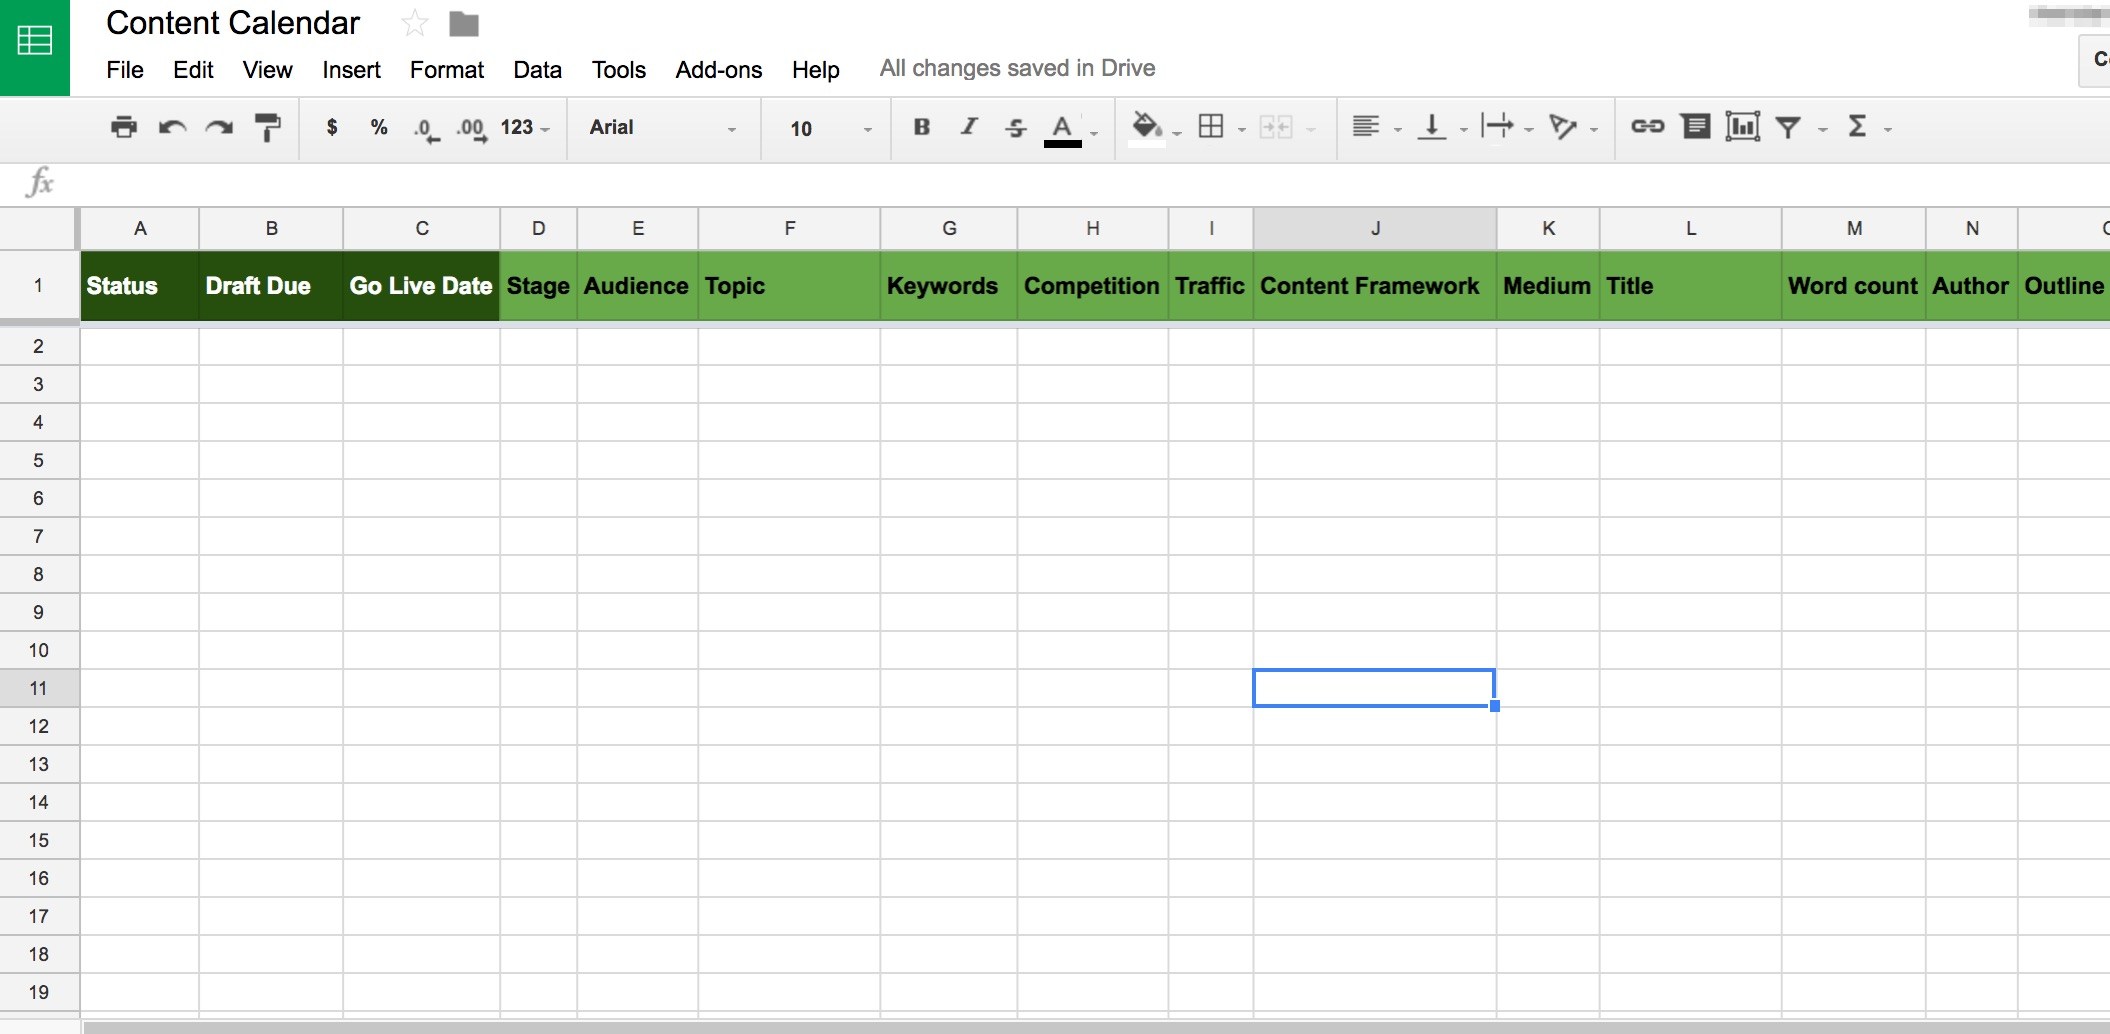Image resolution: width=2110 pixels, height=1034 pixels.
Task: Open the View menu
Action: click(x=267, y=69)
